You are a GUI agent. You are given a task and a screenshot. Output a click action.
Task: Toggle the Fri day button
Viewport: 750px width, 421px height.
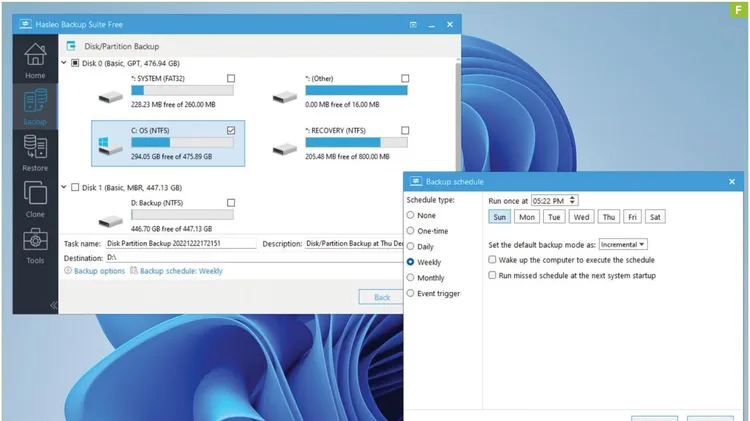632,217
